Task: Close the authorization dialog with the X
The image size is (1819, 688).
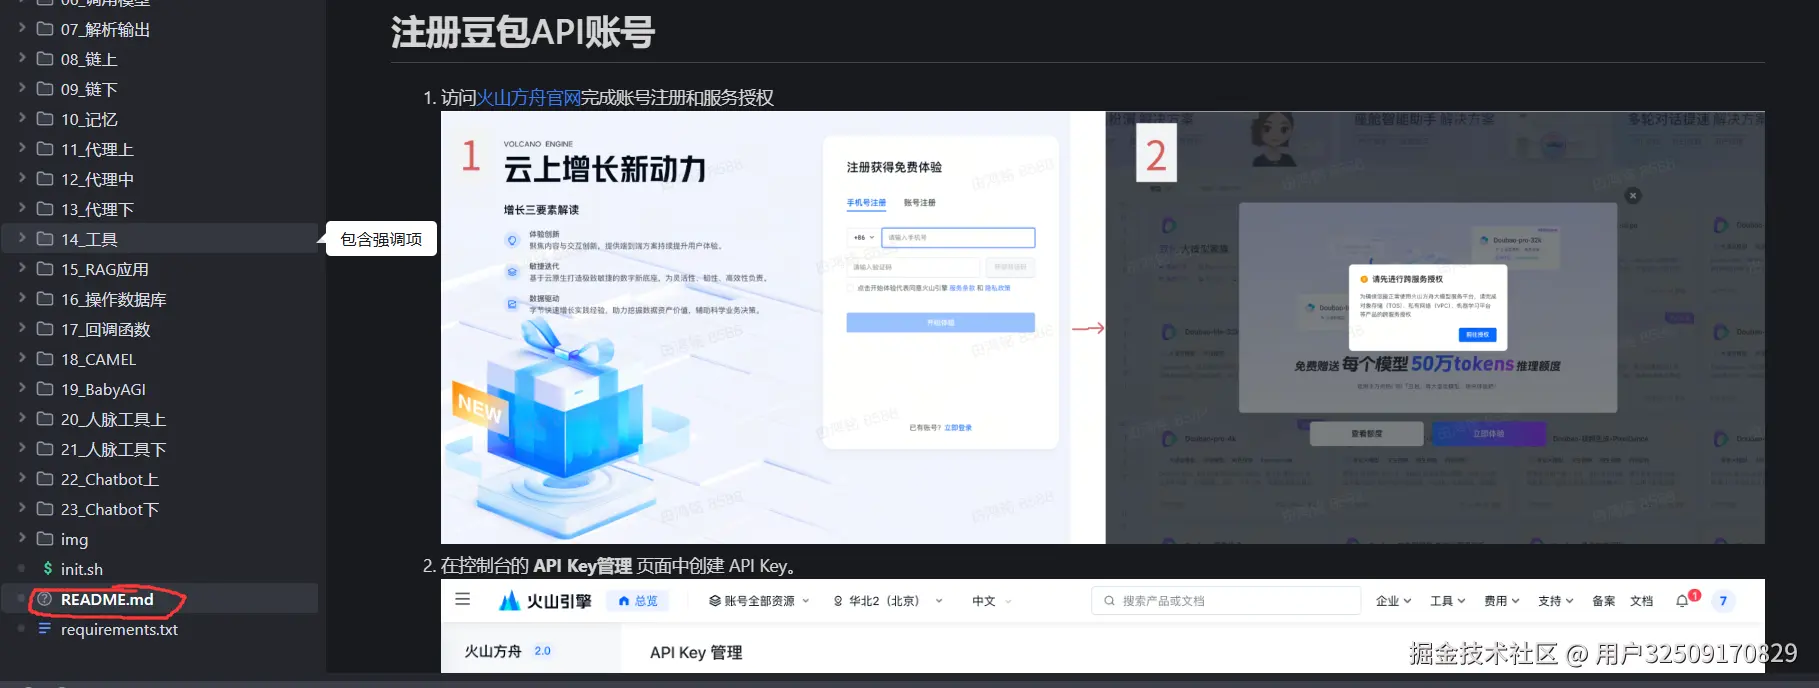Action: [1633, 196]
